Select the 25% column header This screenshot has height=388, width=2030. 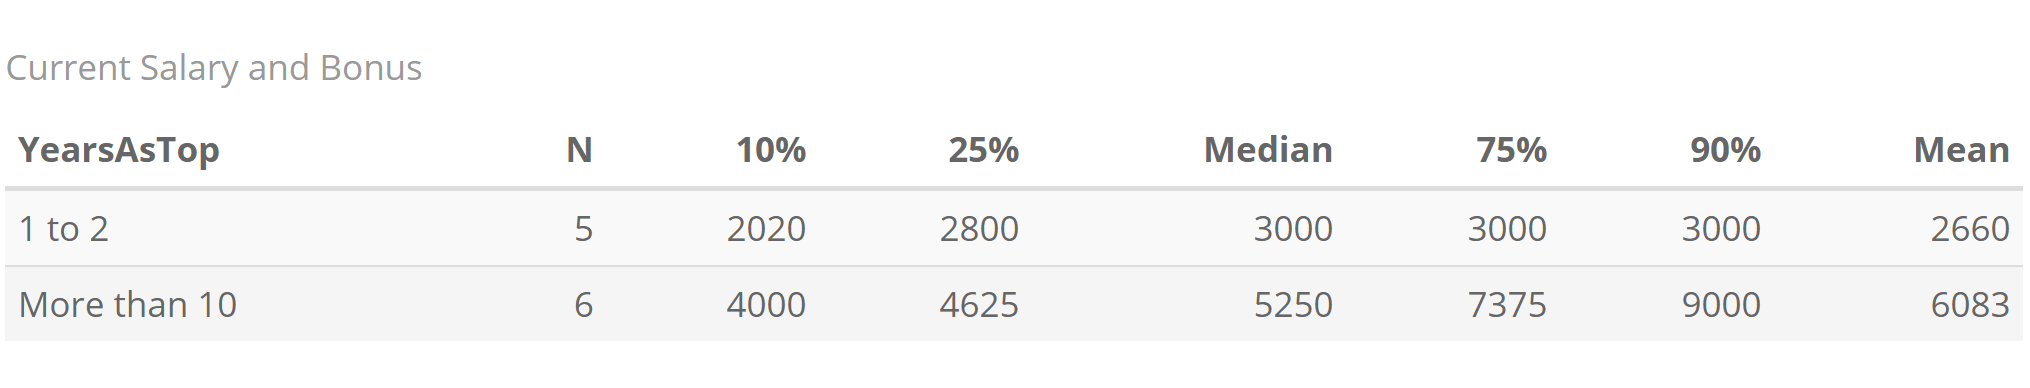click(984, 150)
